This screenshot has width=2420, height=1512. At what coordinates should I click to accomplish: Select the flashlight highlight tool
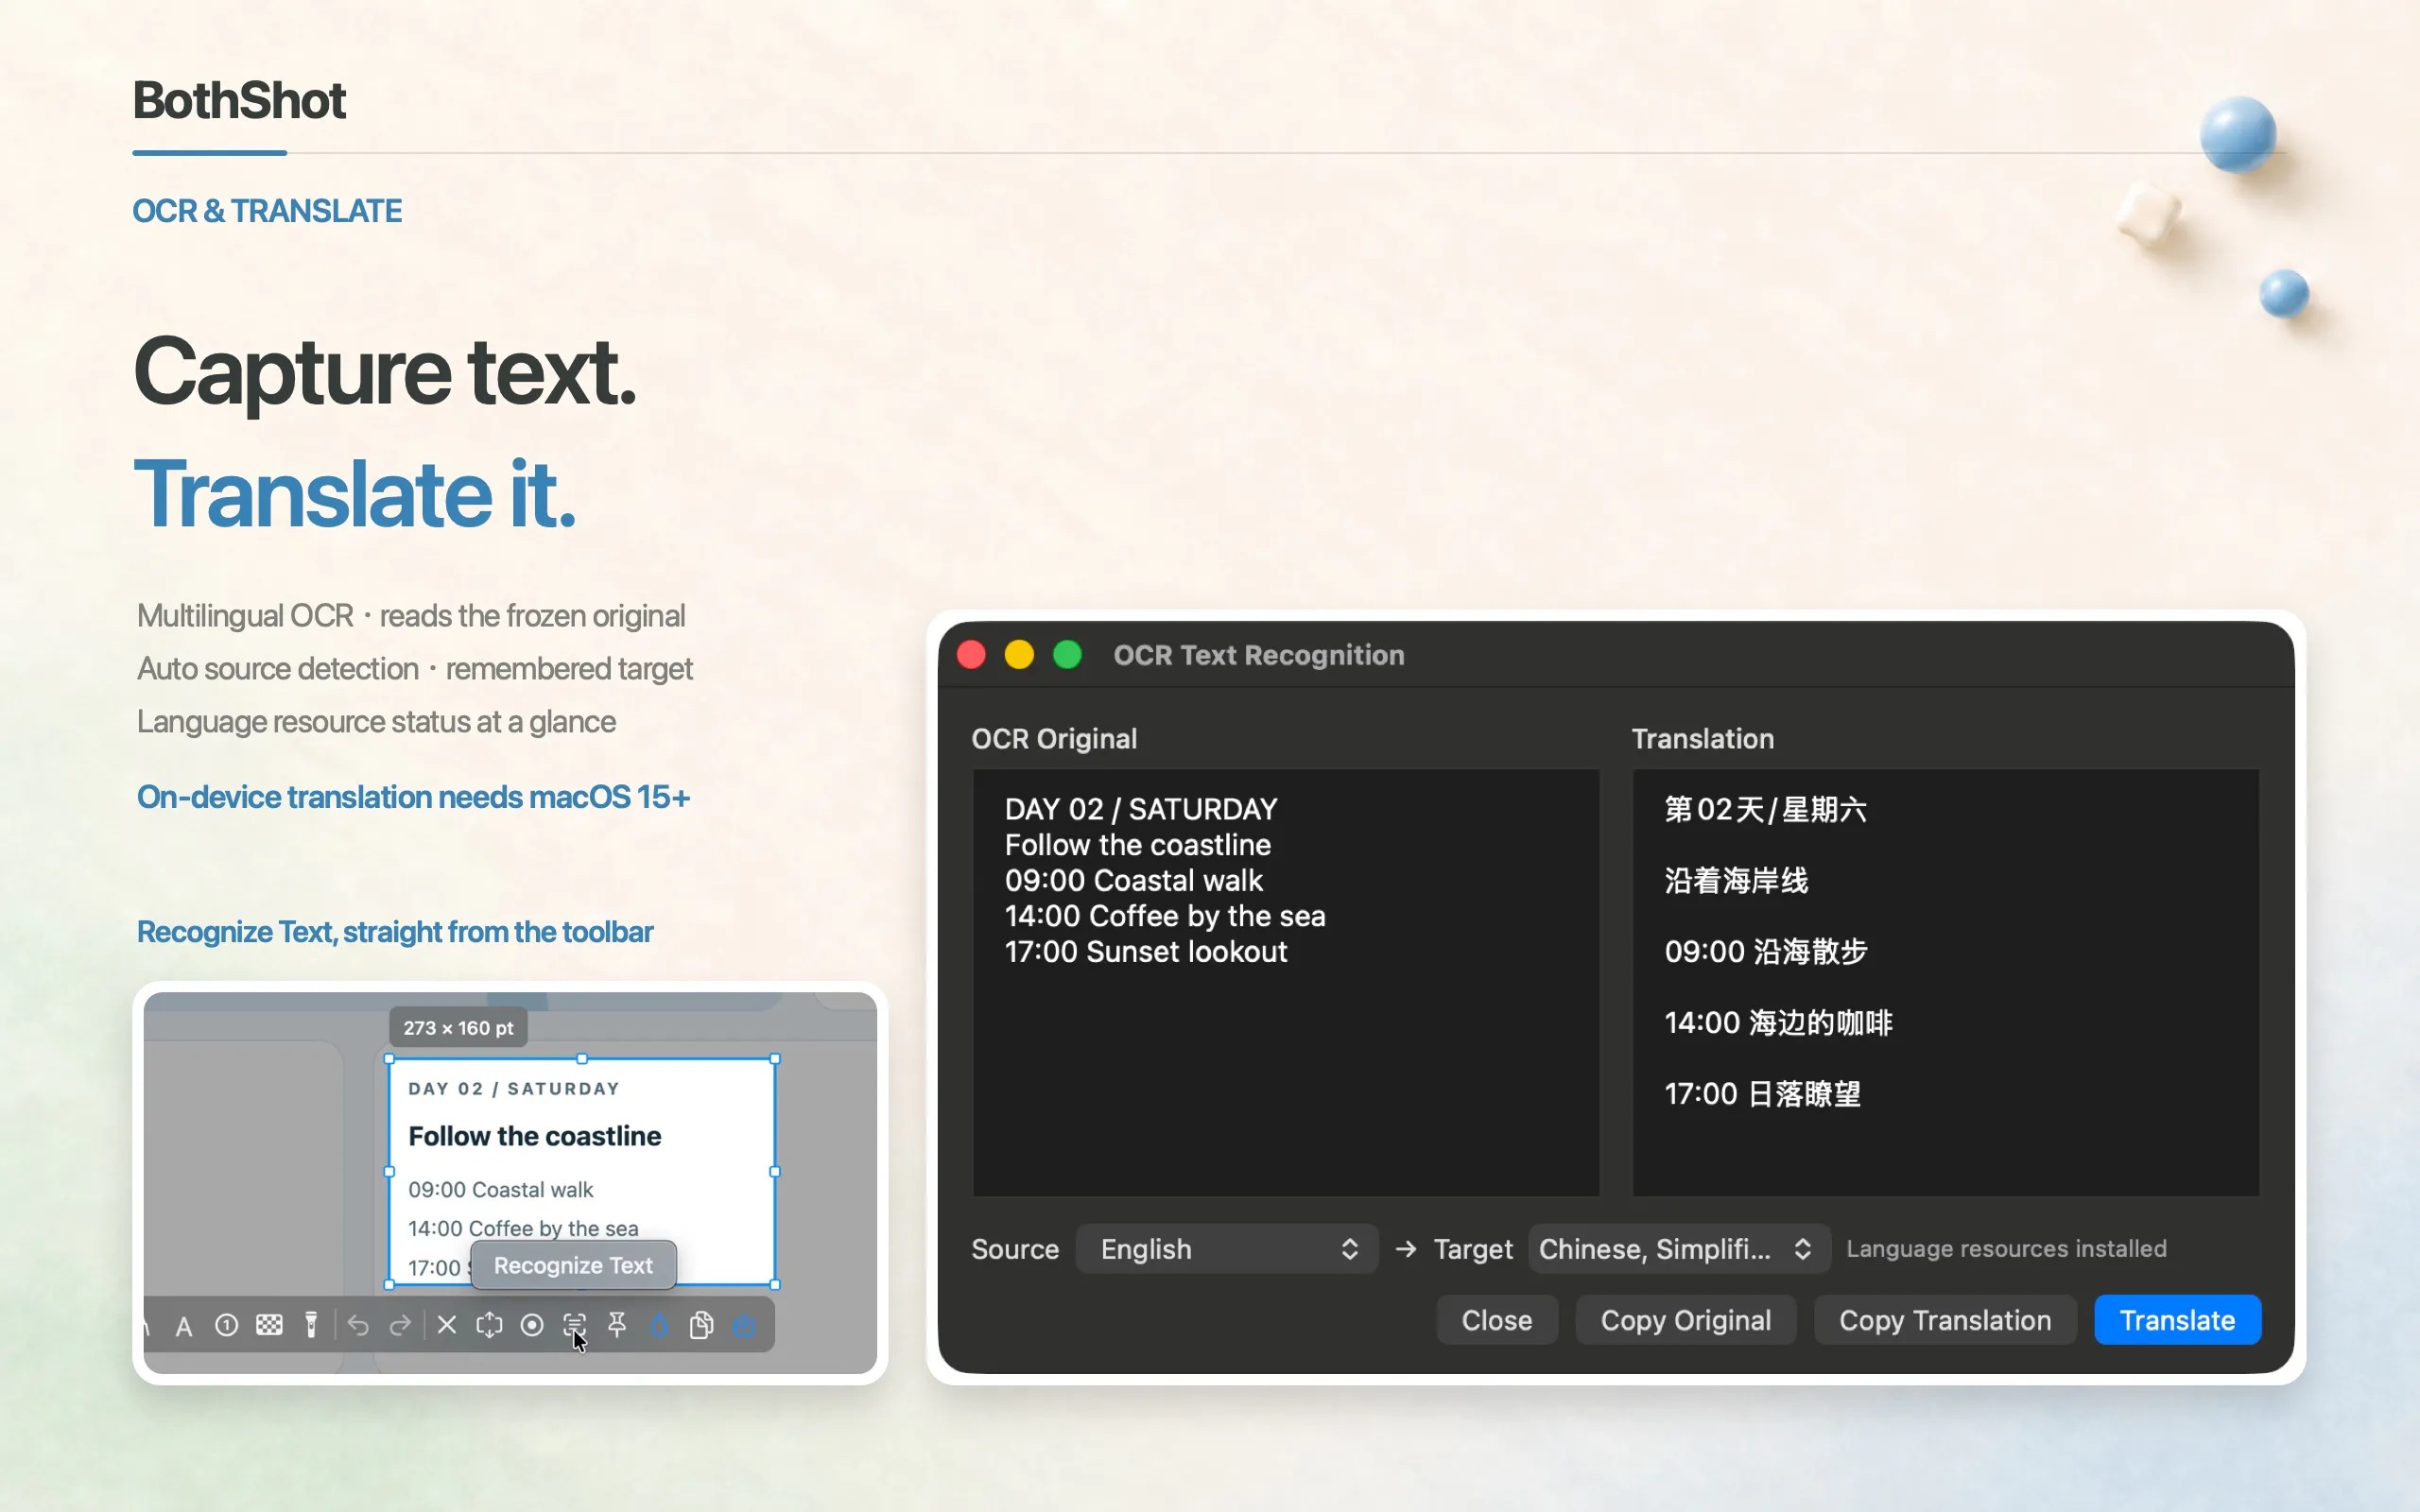click(312, 1325)
